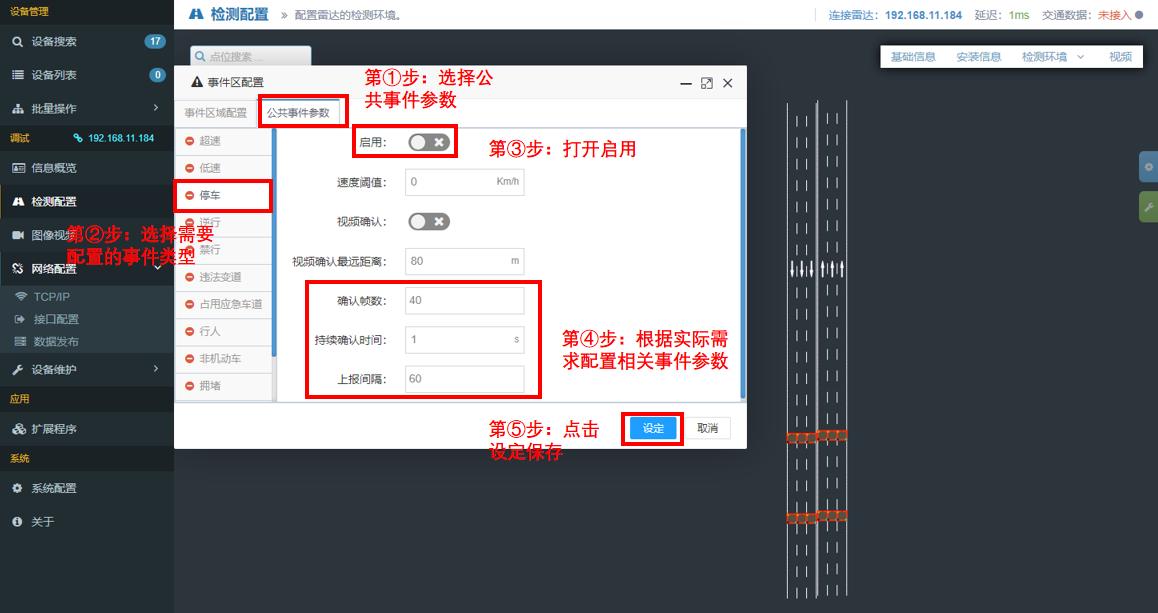Image resolution: width=1158 pixels, height=613 pixels.
Task: Open 系统配置 system settings gear icon
Action: pos(15,488)
